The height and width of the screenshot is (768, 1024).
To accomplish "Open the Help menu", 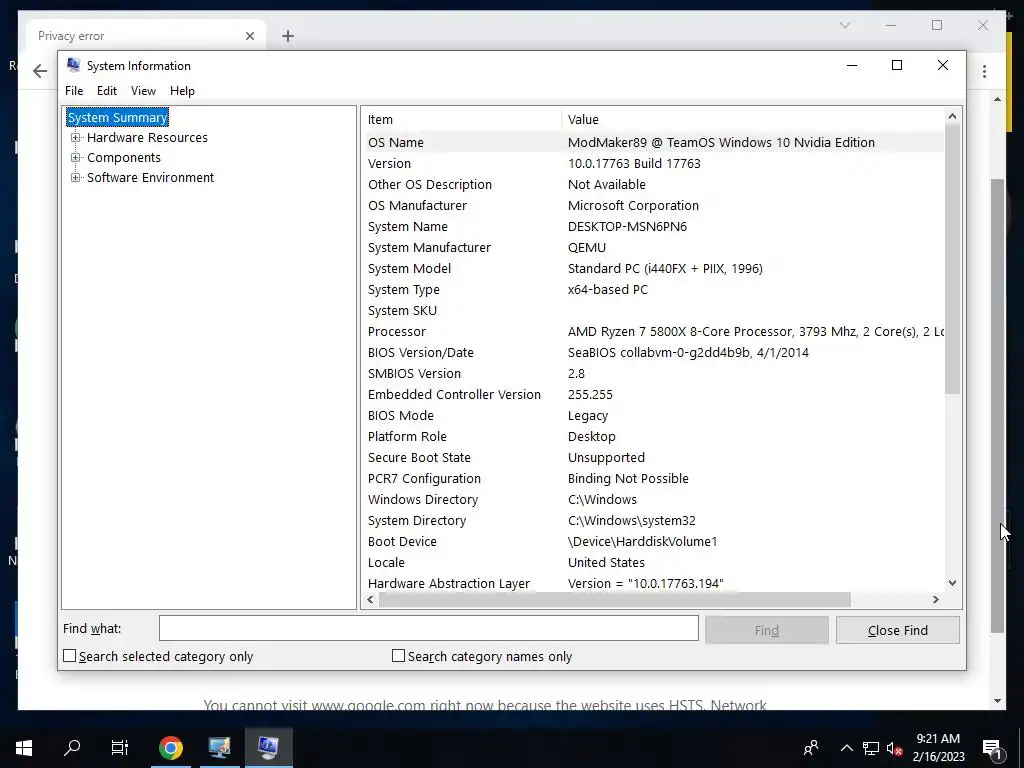I will (x=182, y=91).
